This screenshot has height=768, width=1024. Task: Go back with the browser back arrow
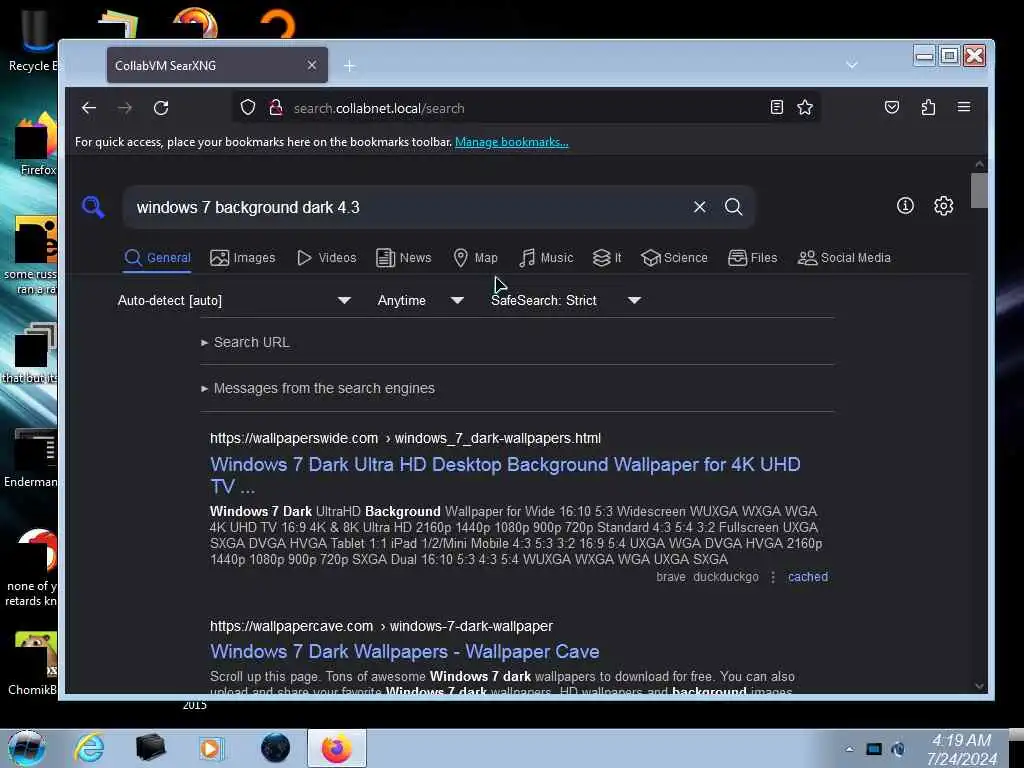[89, 108]
